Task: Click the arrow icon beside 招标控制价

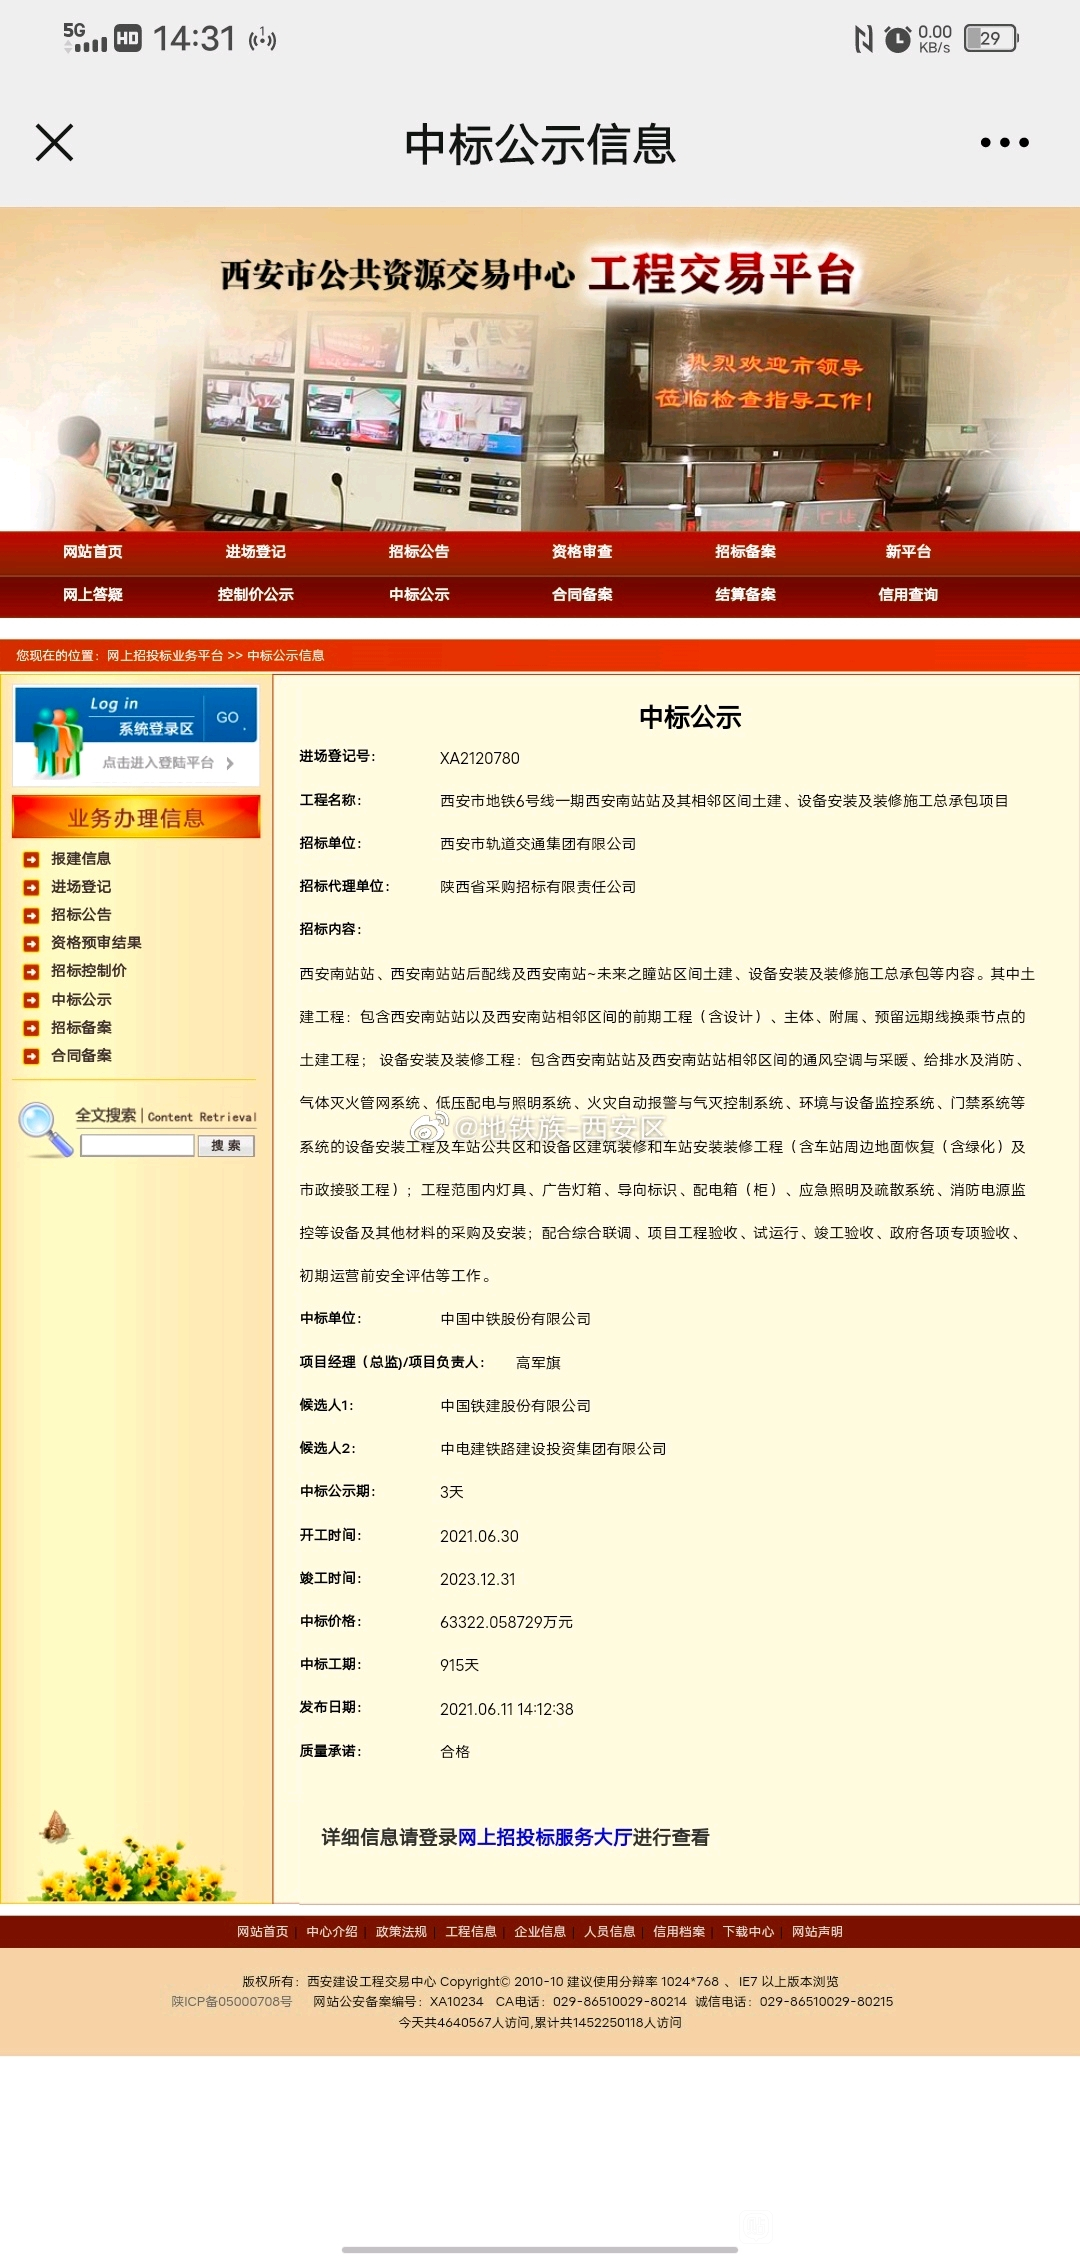Action: click(x=31, y=971)
